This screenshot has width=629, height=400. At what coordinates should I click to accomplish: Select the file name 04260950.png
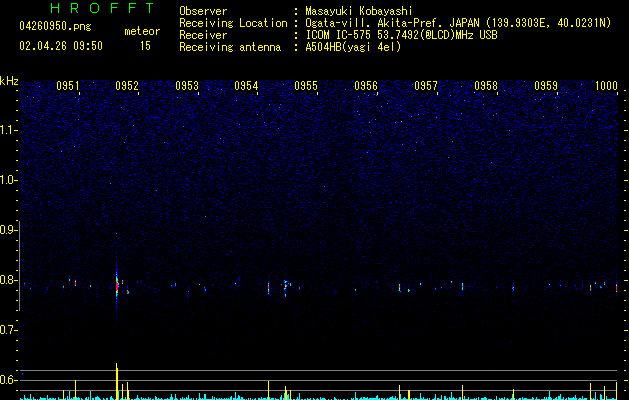coord(55,27)
